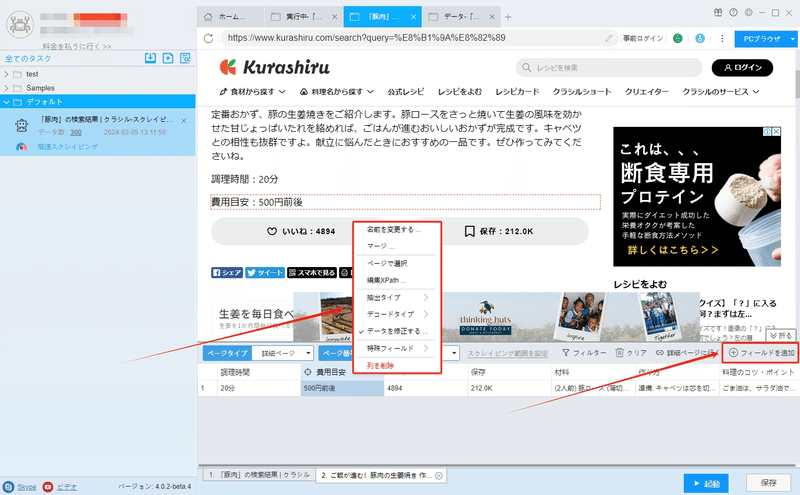800x495 pixels.
Task: Click the 高速スクレイピング icon in the sidebar
Action: pos(21,146)
